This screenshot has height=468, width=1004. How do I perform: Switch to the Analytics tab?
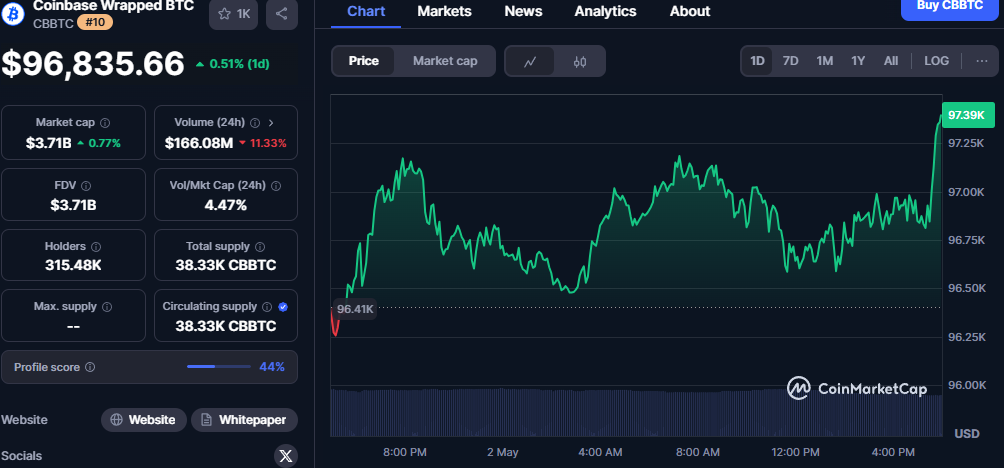tap(606, 12)
